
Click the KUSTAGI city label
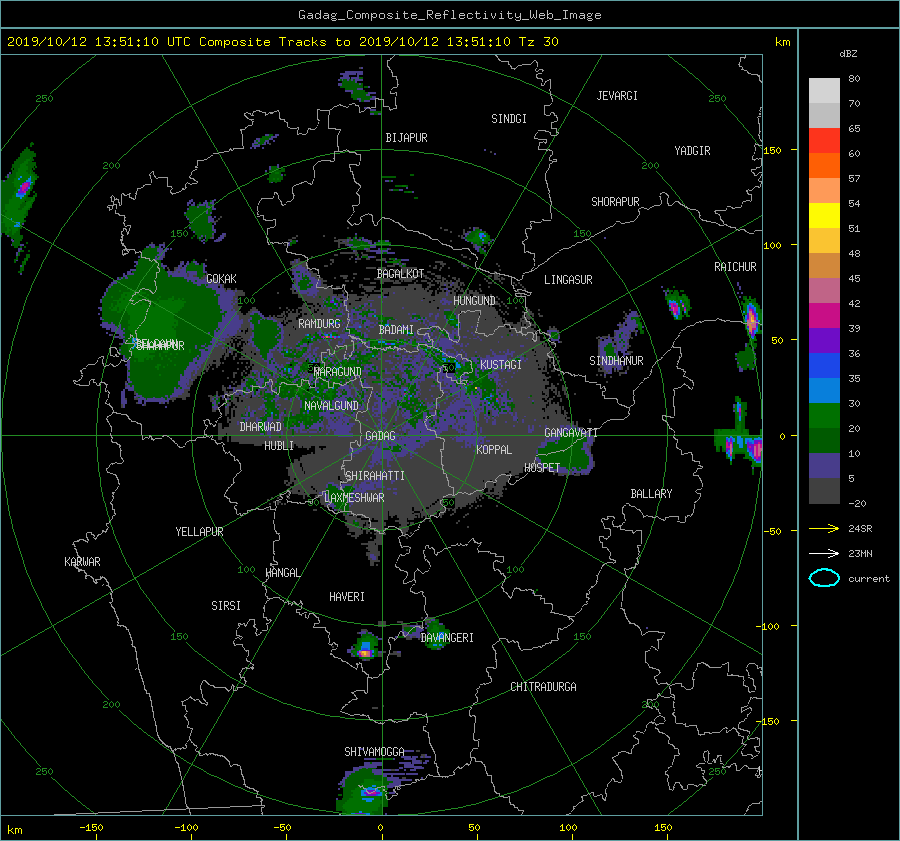(501, 365)
